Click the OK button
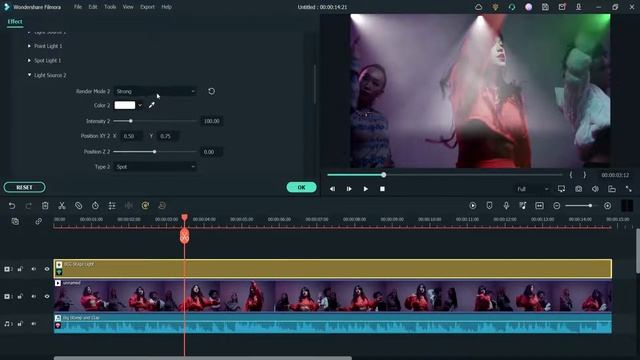This screenshot has width=640, height=360. [x=301, y=187]
